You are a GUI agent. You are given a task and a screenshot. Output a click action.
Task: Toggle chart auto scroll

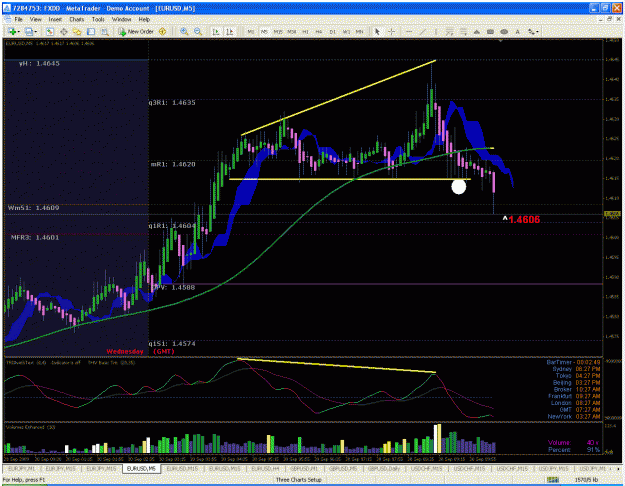(x=216, y=31)
